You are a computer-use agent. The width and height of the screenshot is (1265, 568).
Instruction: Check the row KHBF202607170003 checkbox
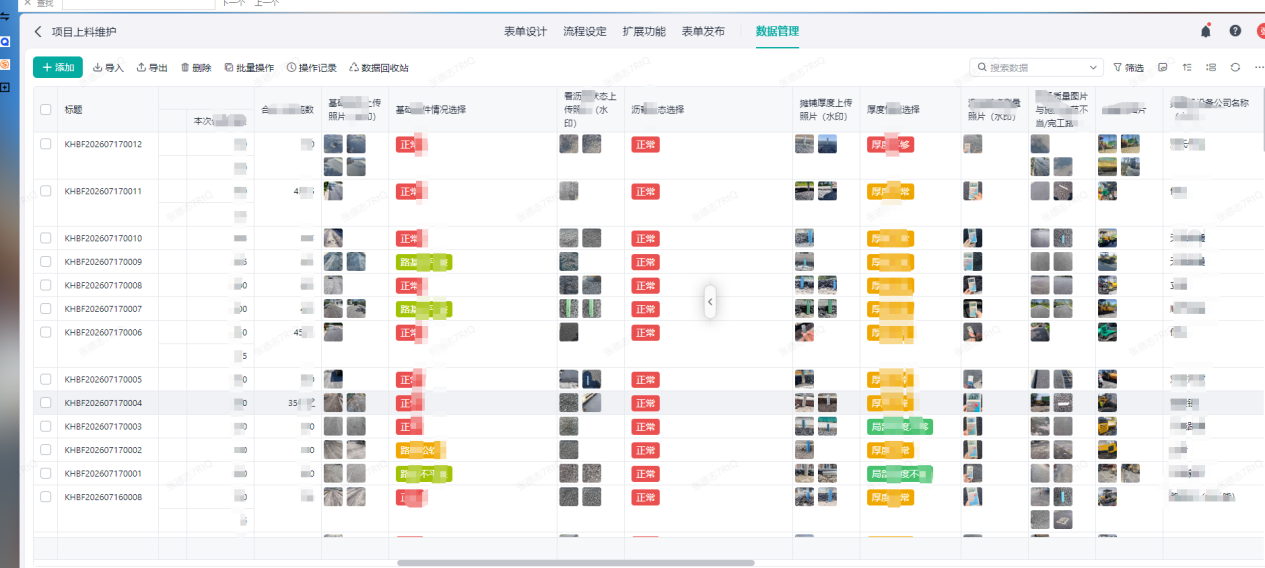(x=46, y=426)
